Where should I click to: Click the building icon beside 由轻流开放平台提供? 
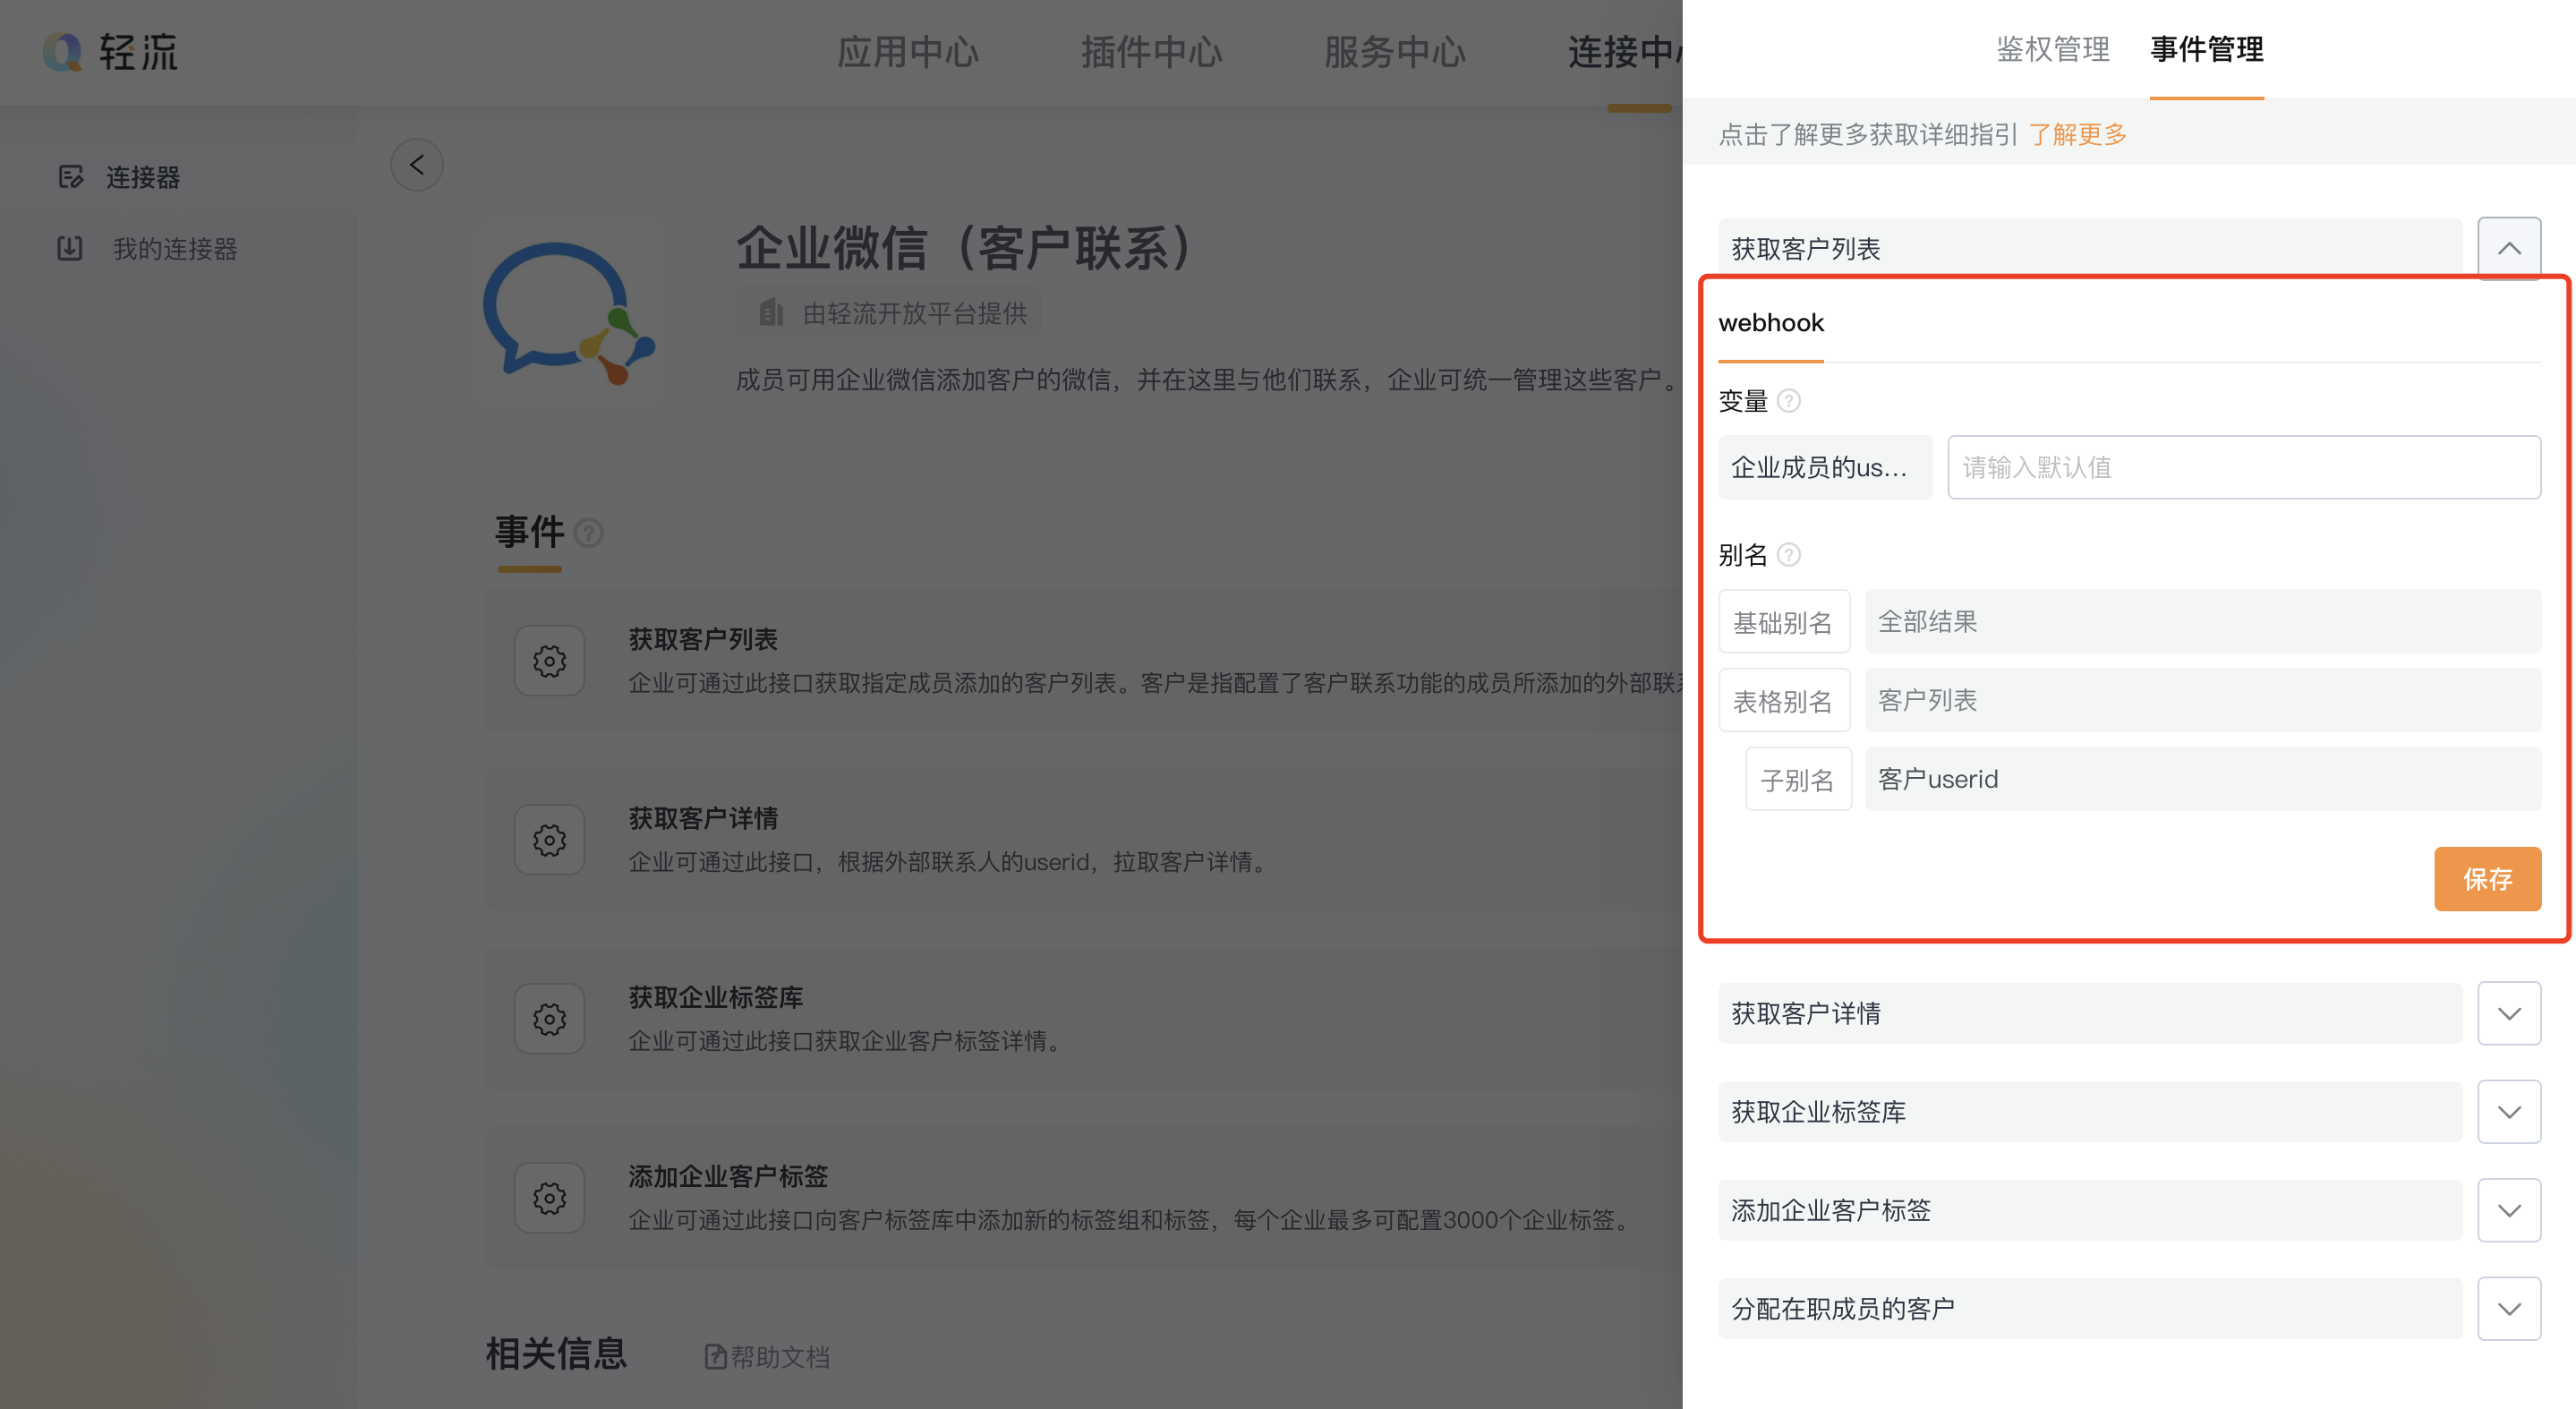(770, 313)
